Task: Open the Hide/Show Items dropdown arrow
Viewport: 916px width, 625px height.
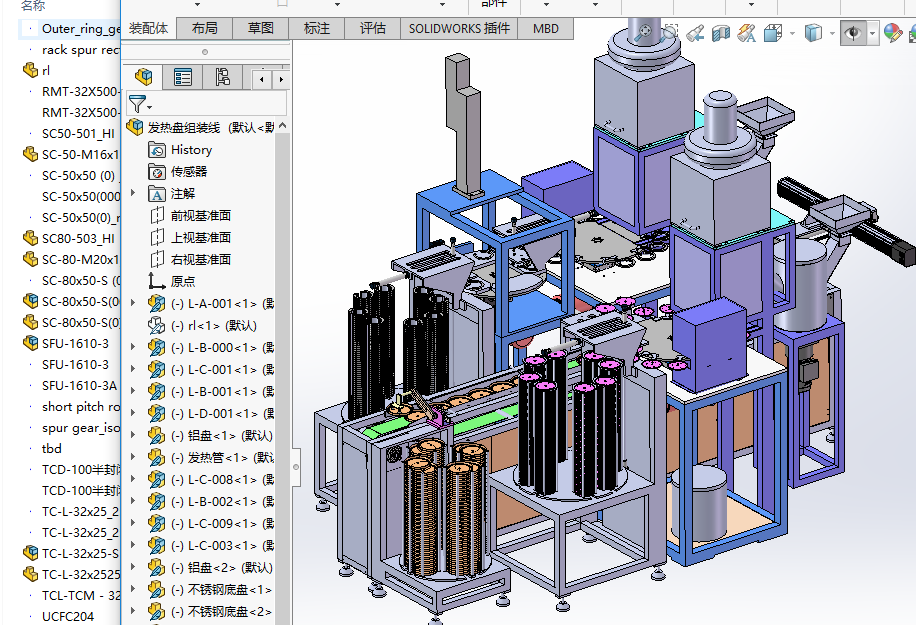Action: pos(872,34)
